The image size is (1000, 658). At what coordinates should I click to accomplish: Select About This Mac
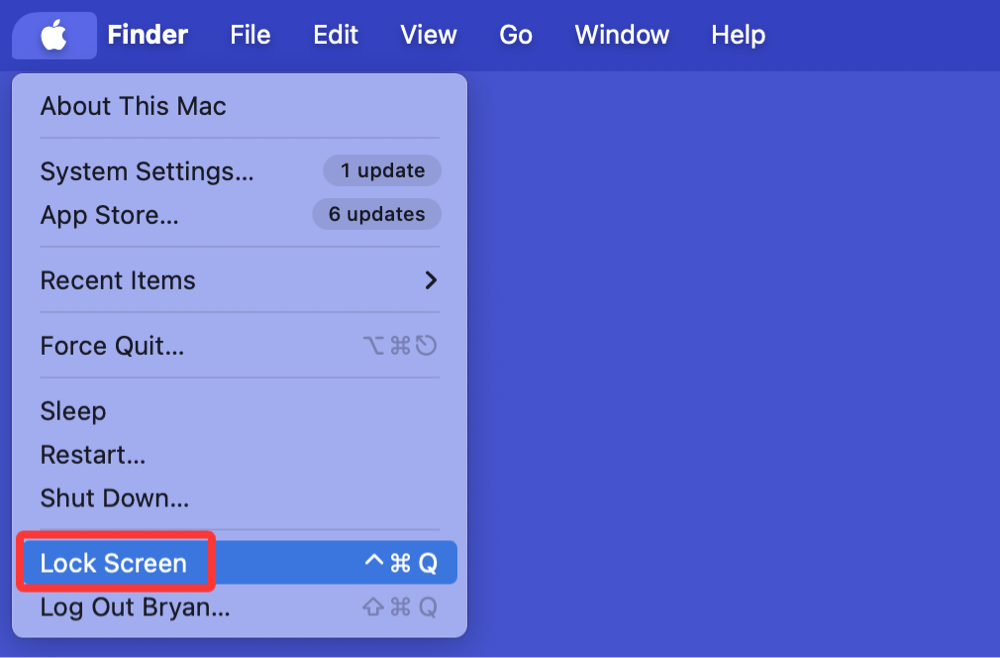click(x=240, y=106)
